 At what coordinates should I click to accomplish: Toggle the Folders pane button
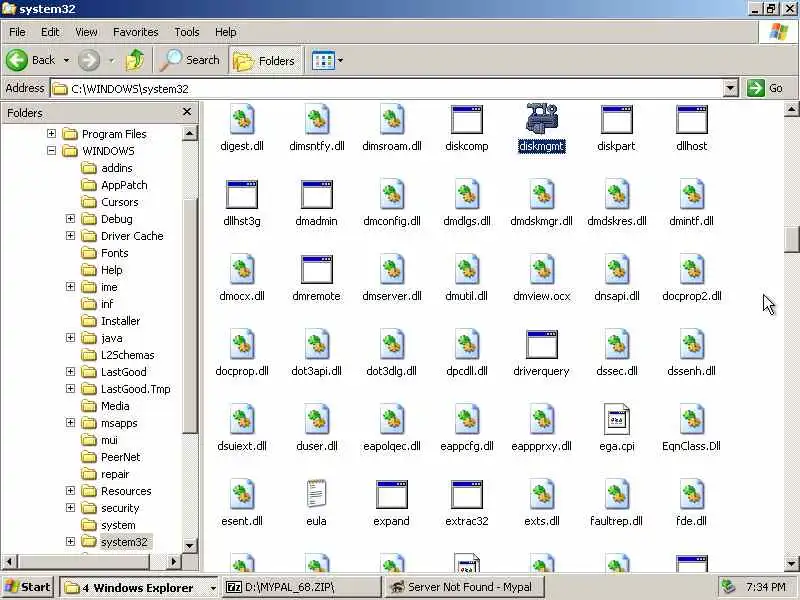(x=265, y=60)
